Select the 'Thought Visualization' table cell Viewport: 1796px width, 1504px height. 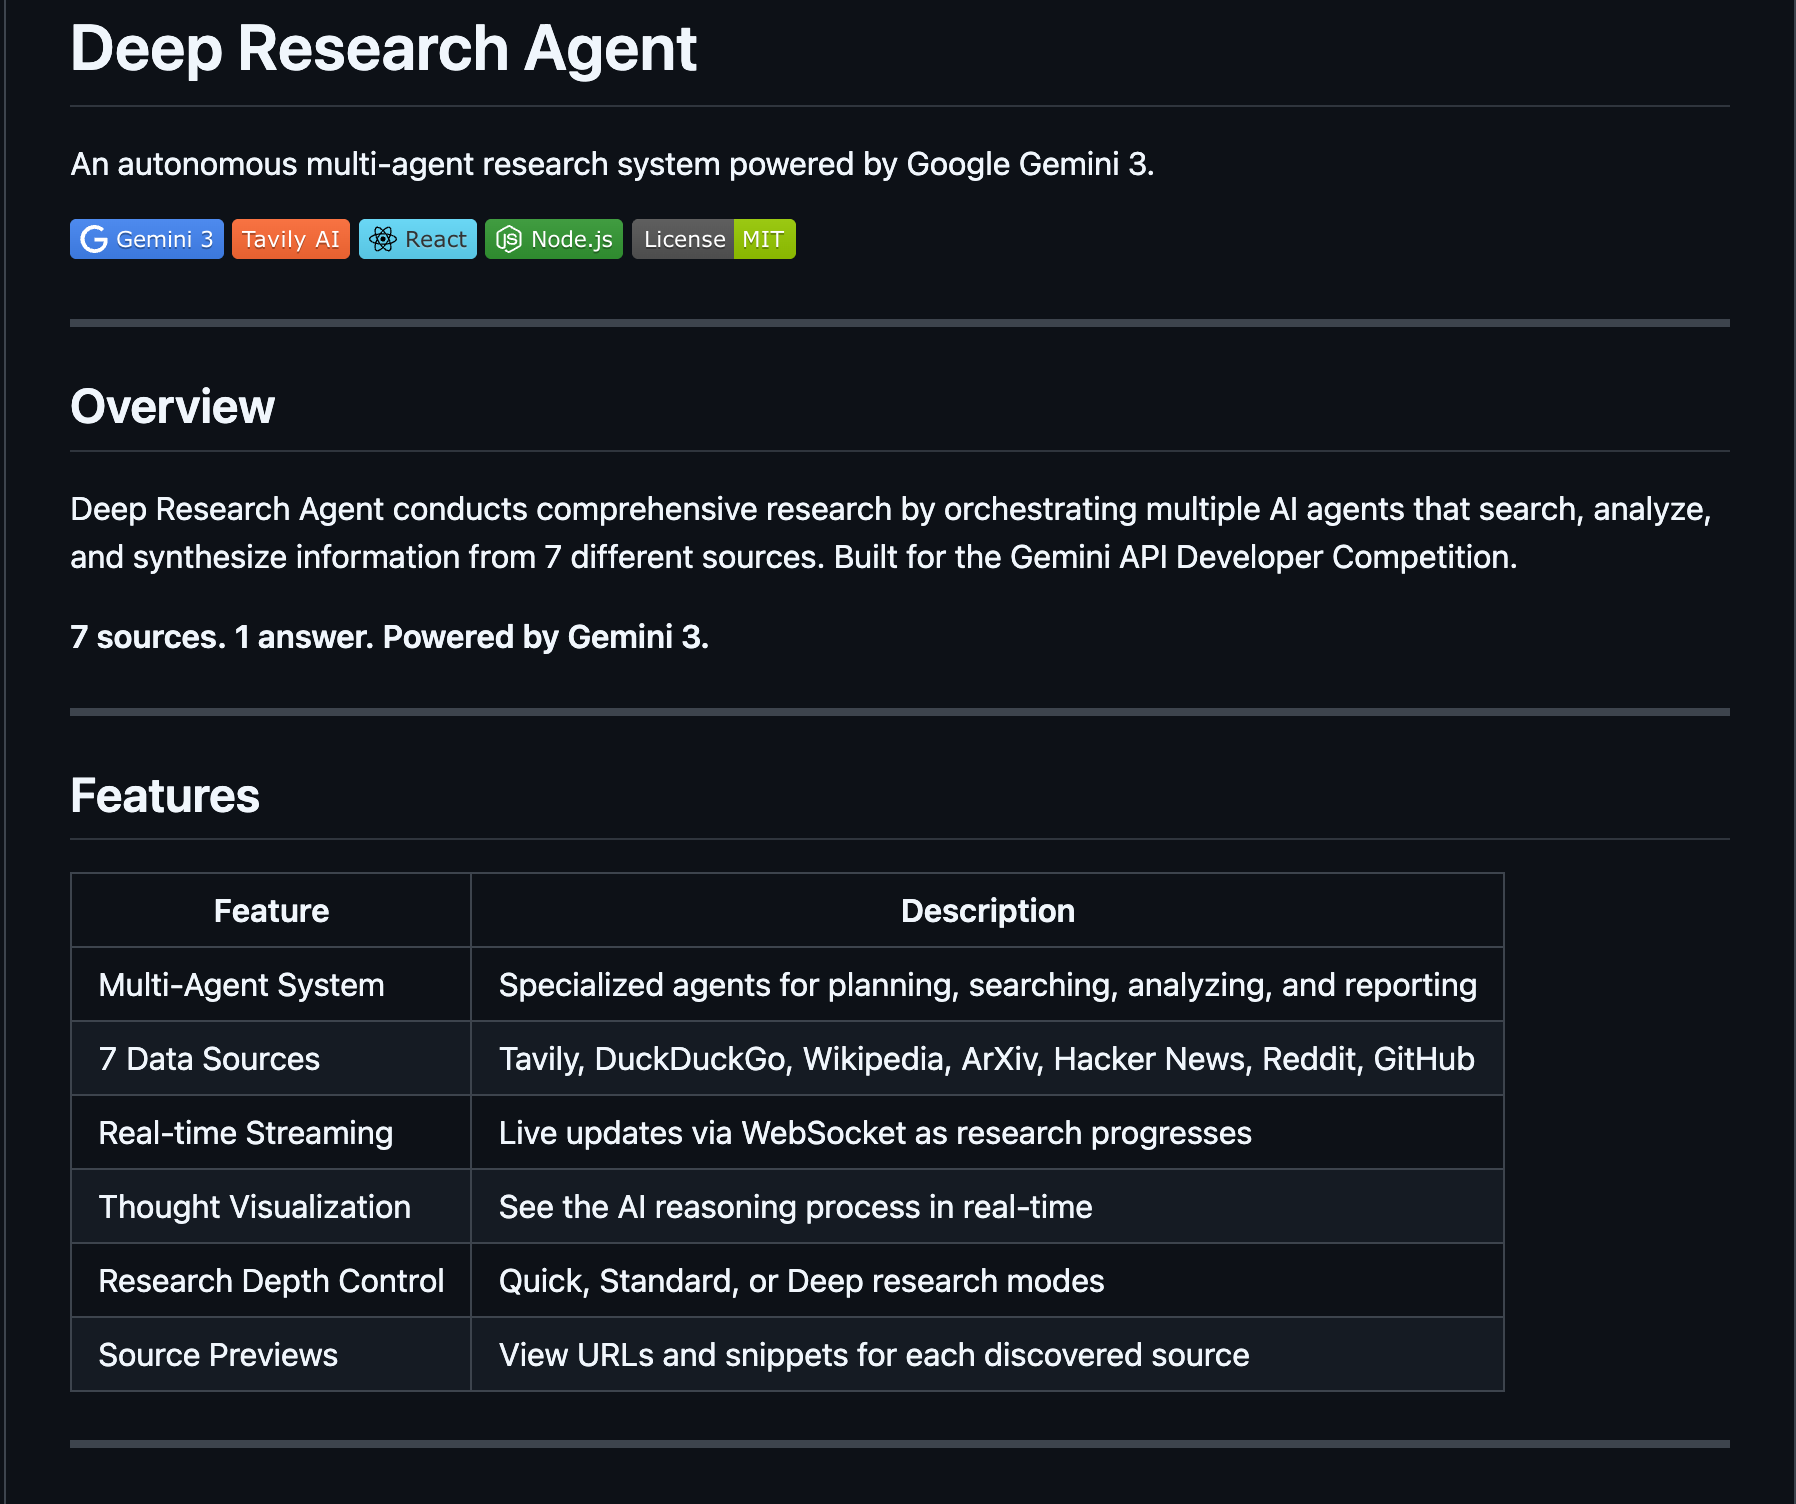[x=271, y=1207]
